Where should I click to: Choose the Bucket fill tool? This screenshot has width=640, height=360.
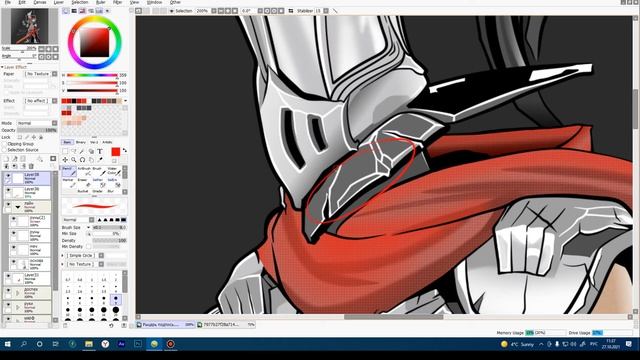tap(83, 191)
